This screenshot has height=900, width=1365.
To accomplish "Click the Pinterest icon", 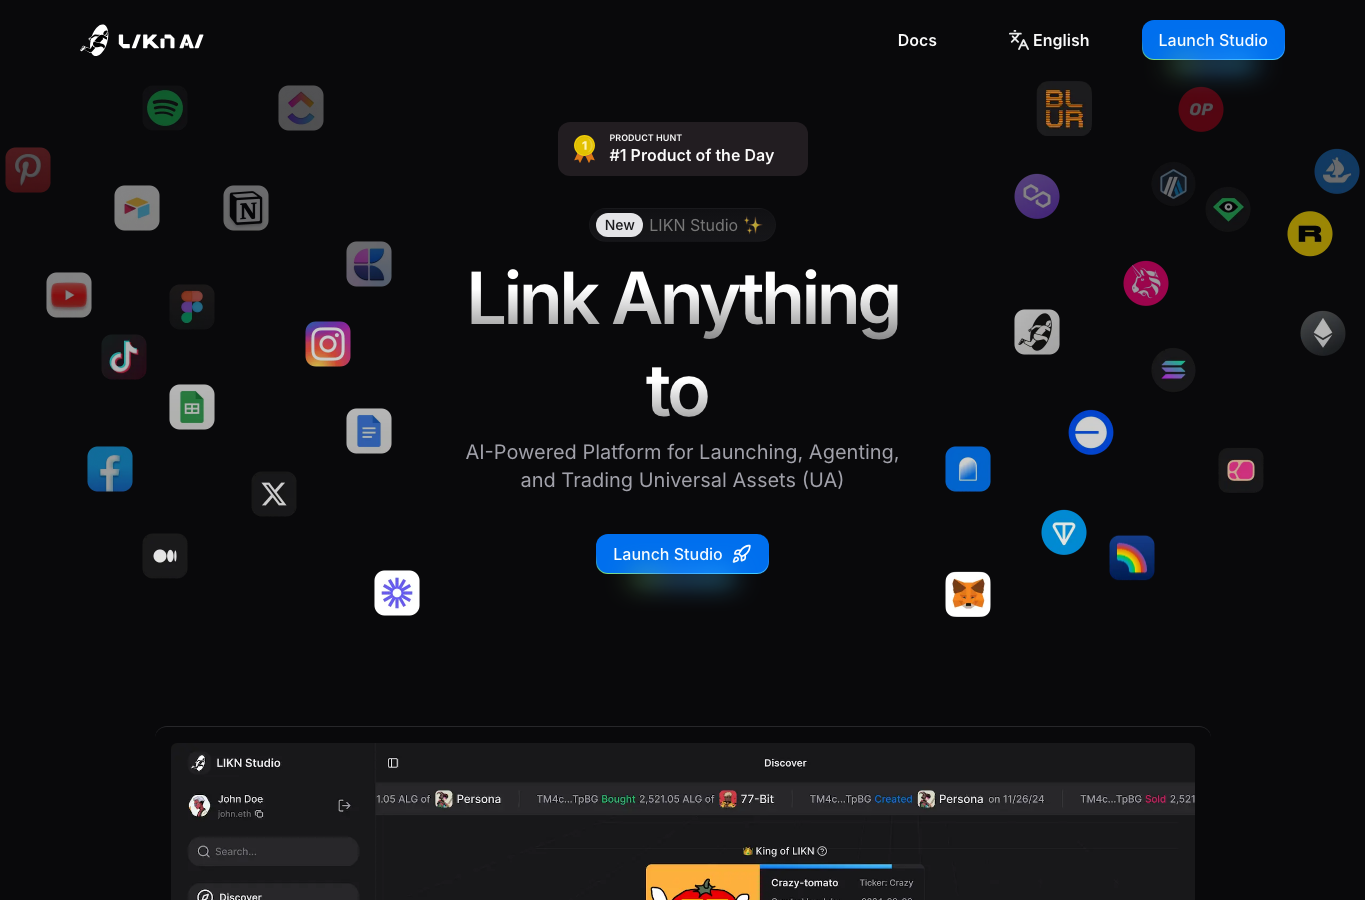I will pyautogui.click(x=28, y=170).
